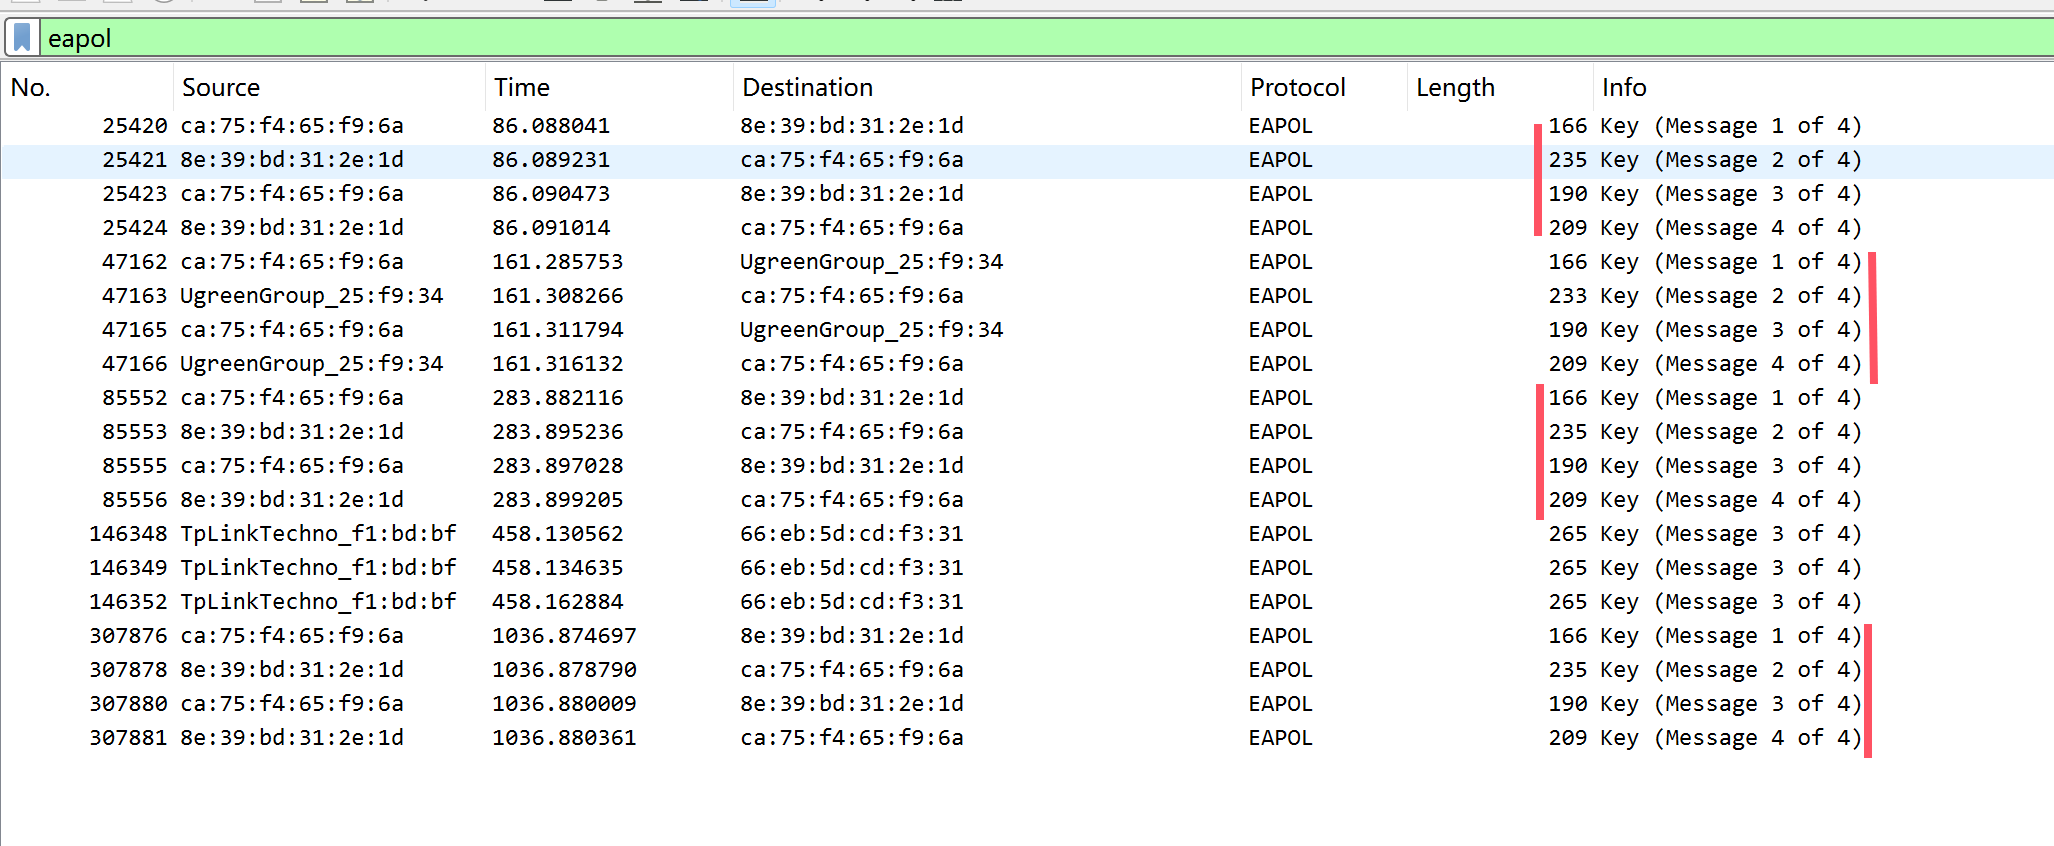
Task: Click the eapol display filter field
Action: pyautogui.click(x=1047, y=38)
